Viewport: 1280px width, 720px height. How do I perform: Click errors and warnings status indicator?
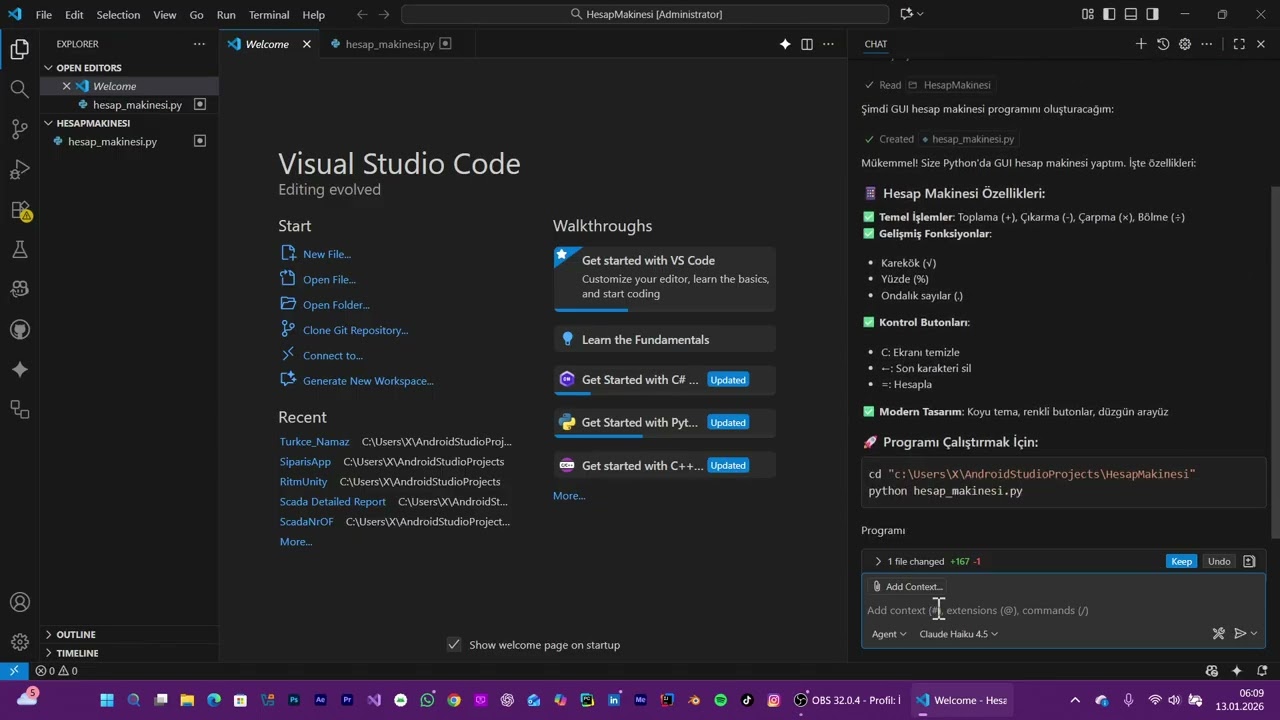[x=56, y=671]
